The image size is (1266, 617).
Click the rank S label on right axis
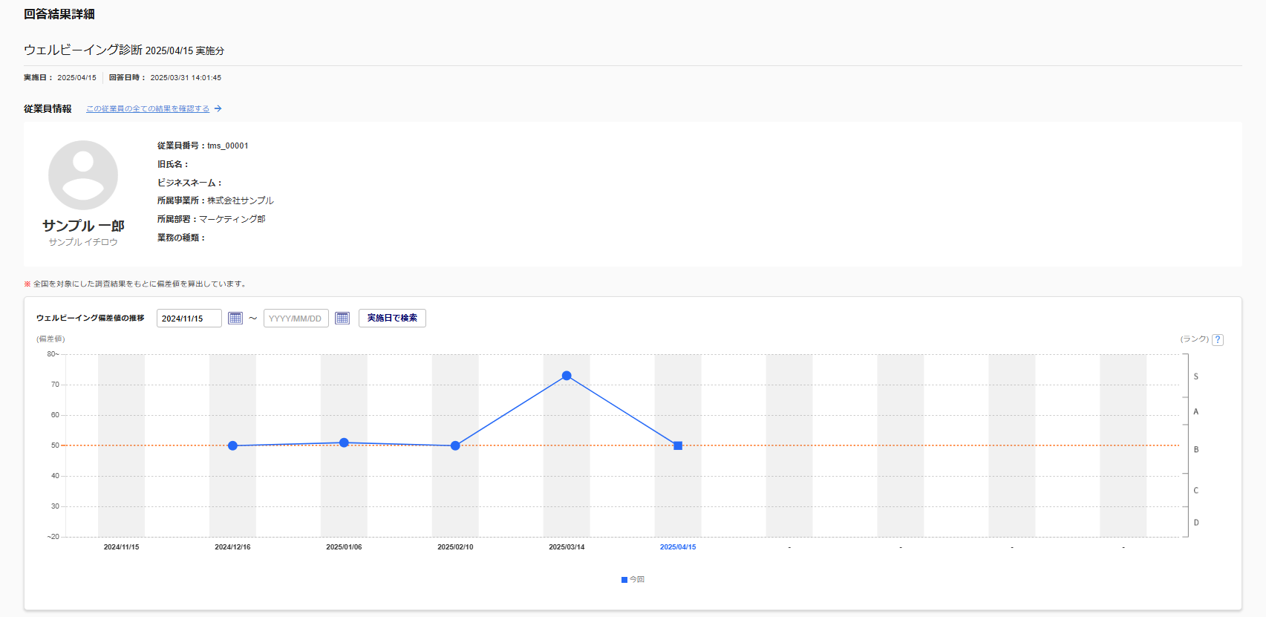click(x=1195, y=377)
